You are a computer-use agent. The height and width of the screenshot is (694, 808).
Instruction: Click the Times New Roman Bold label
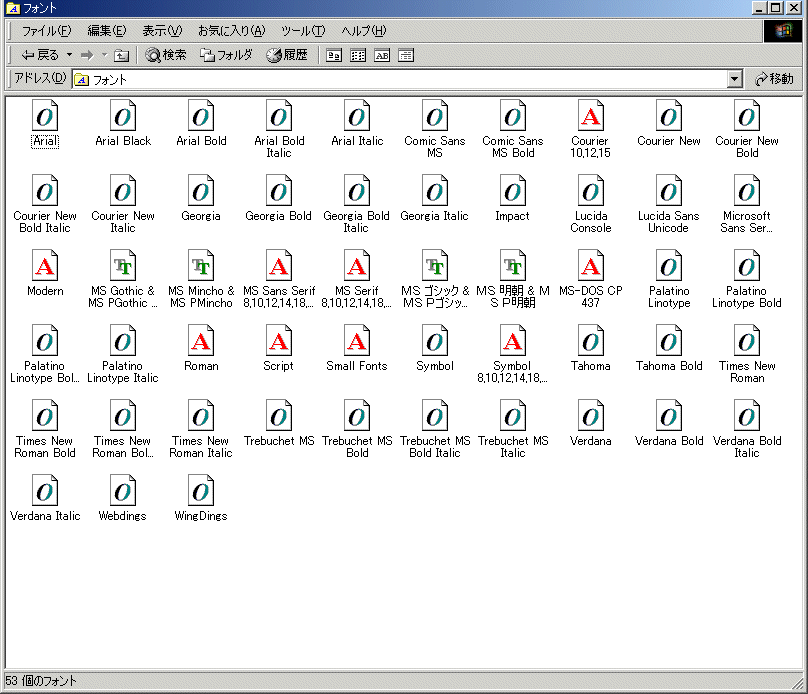pyautogui.click(x=45, y=447)
